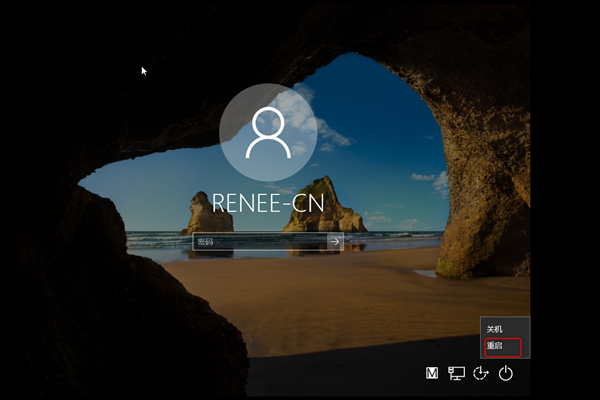Open the network connection icon
The image size is (600, 400).
[x=456, y=374]
